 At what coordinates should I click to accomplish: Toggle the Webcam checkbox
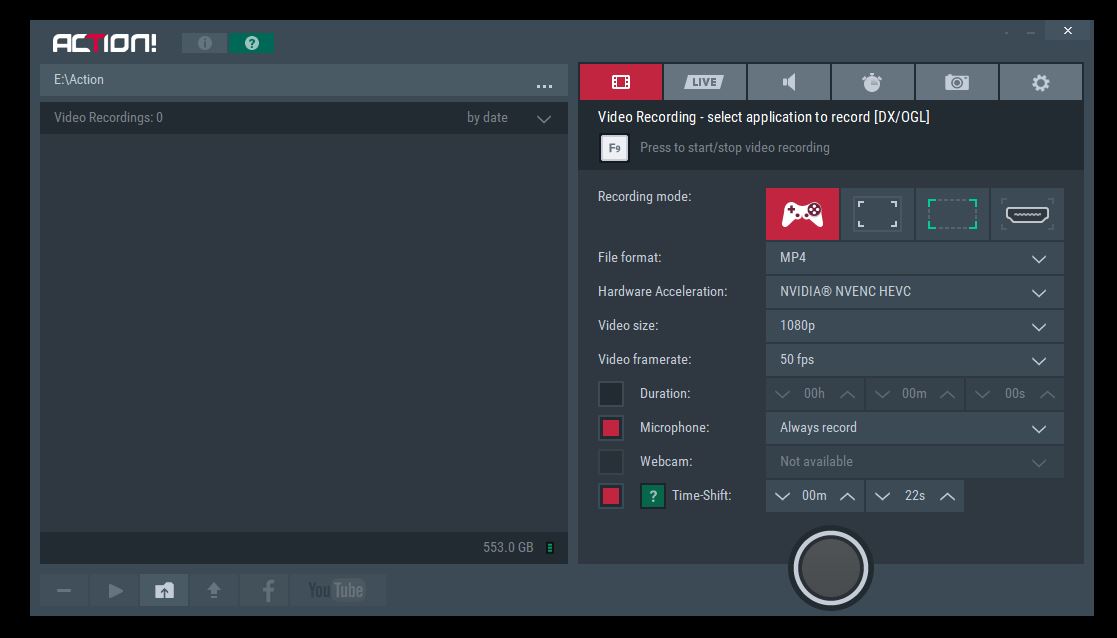pyautogui.click(x=611, y=462)
